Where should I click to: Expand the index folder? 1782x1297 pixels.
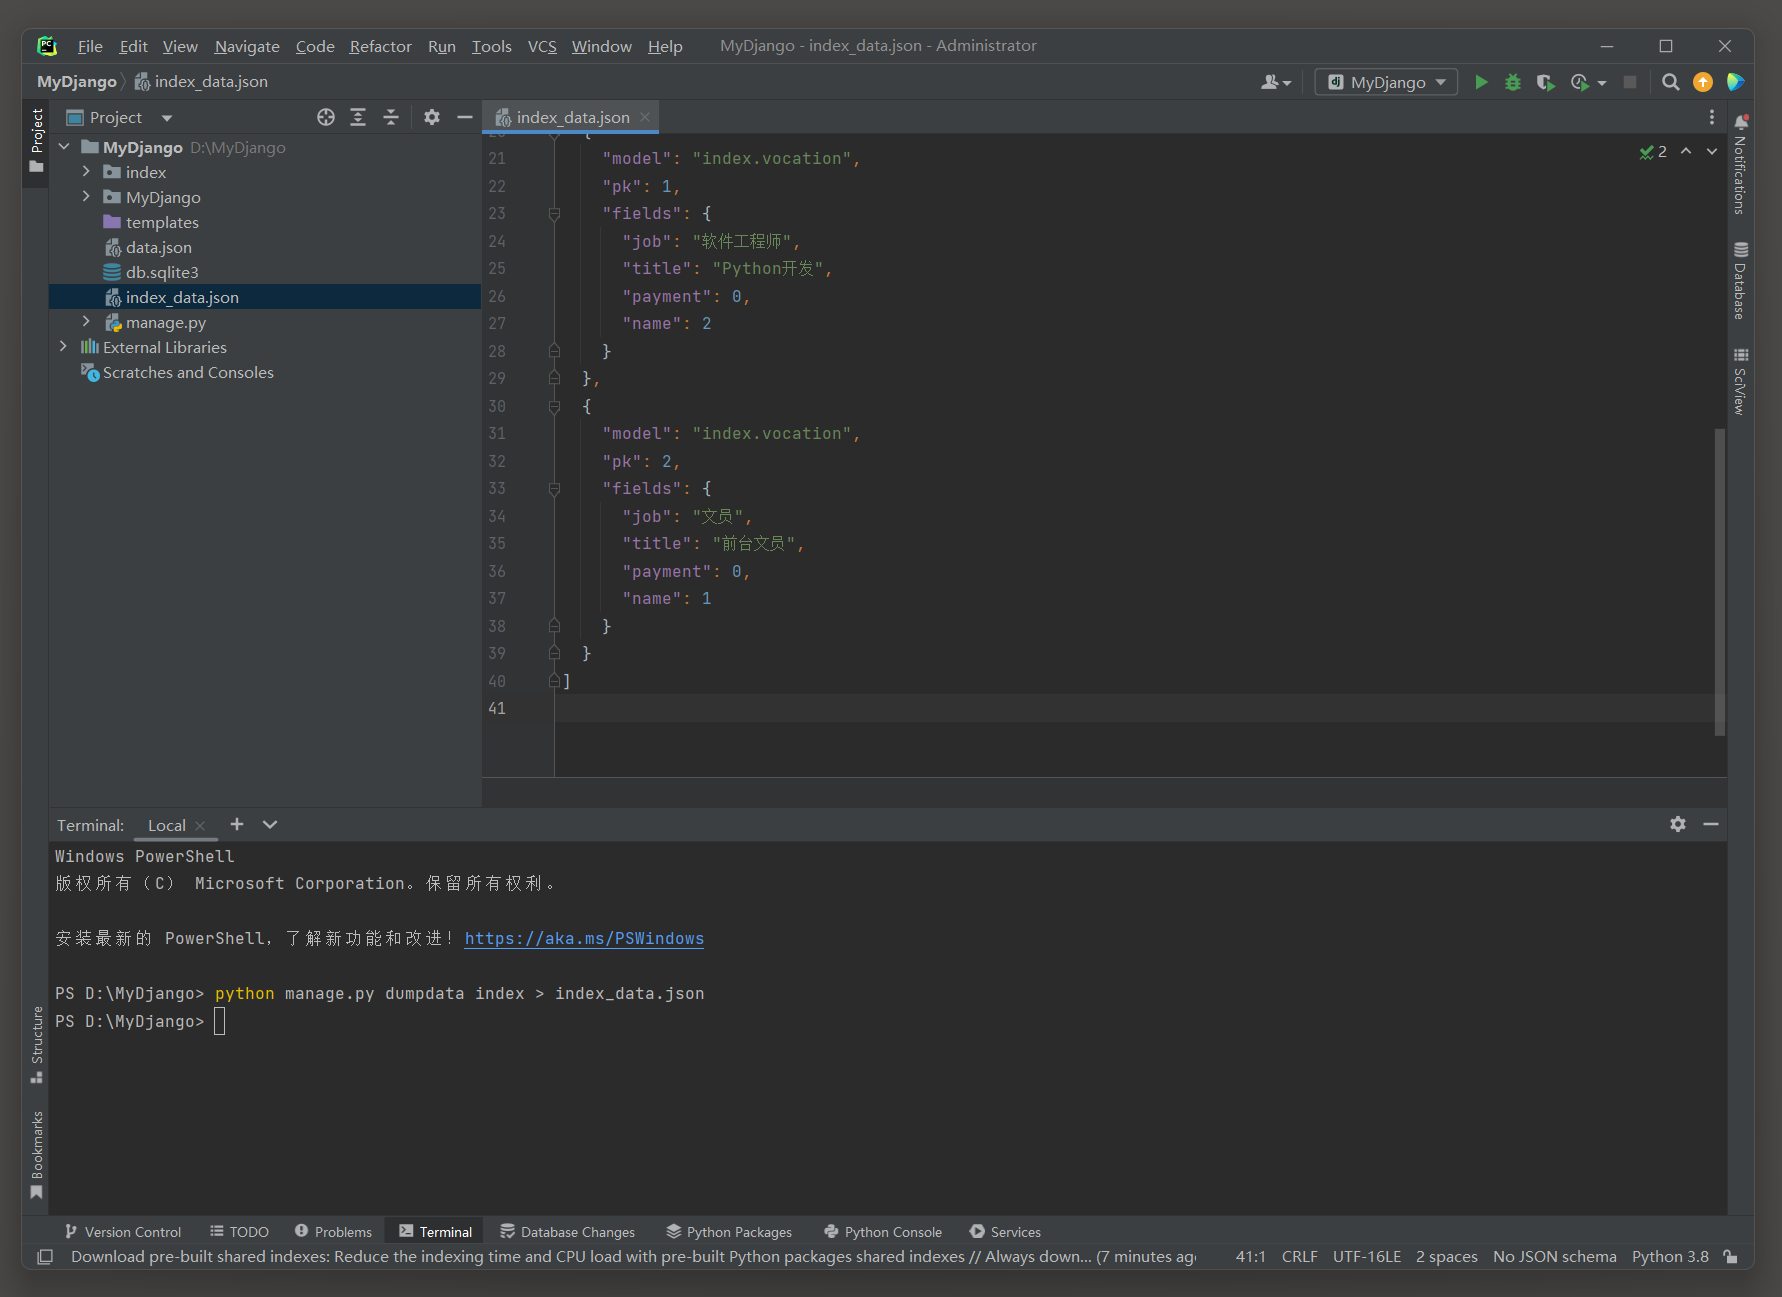coord(86,172)
